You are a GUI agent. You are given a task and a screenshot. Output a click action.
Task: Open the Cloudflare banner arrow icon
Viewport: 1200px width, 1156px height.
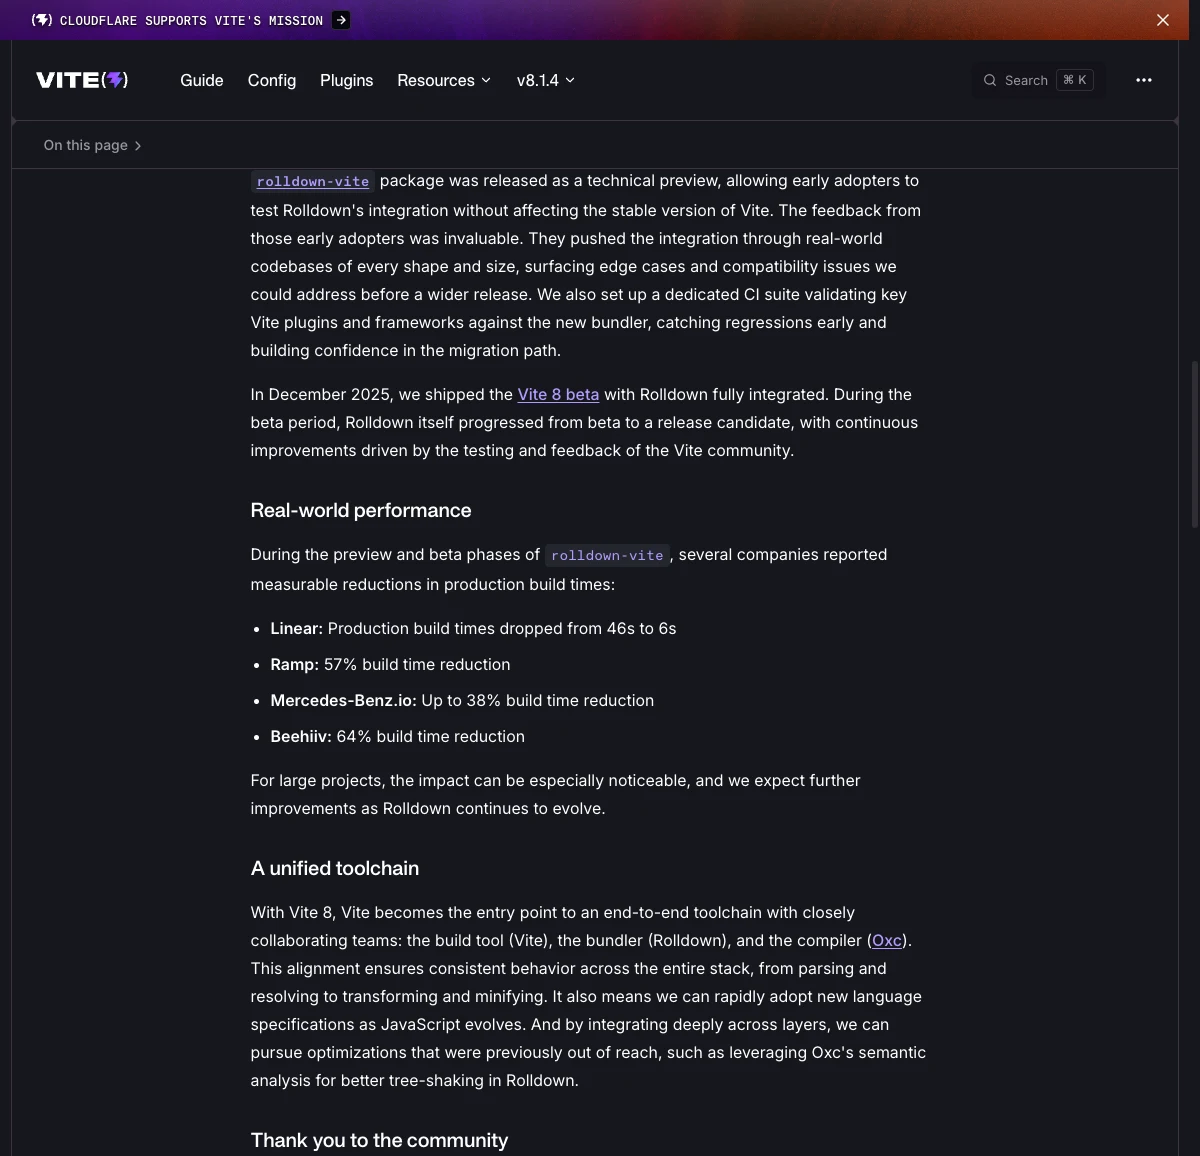(341, 20)
